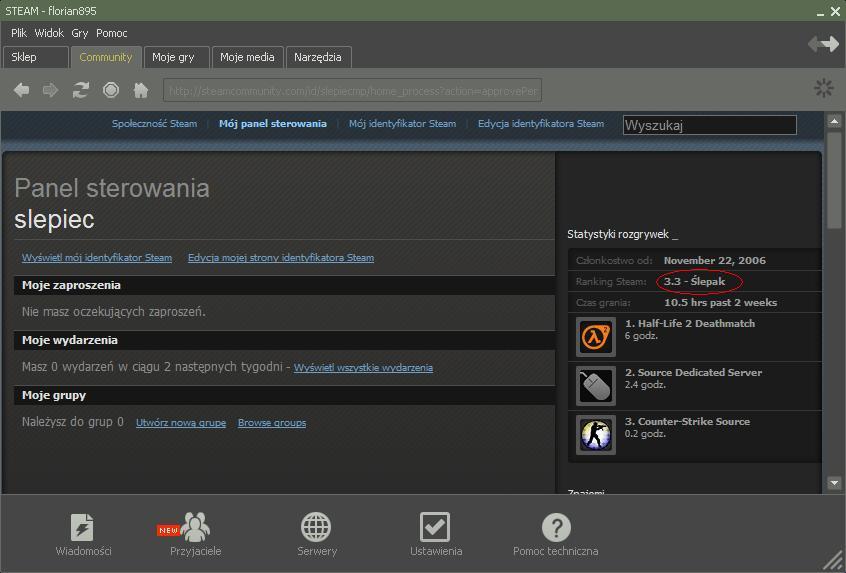Click the scrollbar down arrow
This screenshot has height=573, width=846.
click(834, 483)
